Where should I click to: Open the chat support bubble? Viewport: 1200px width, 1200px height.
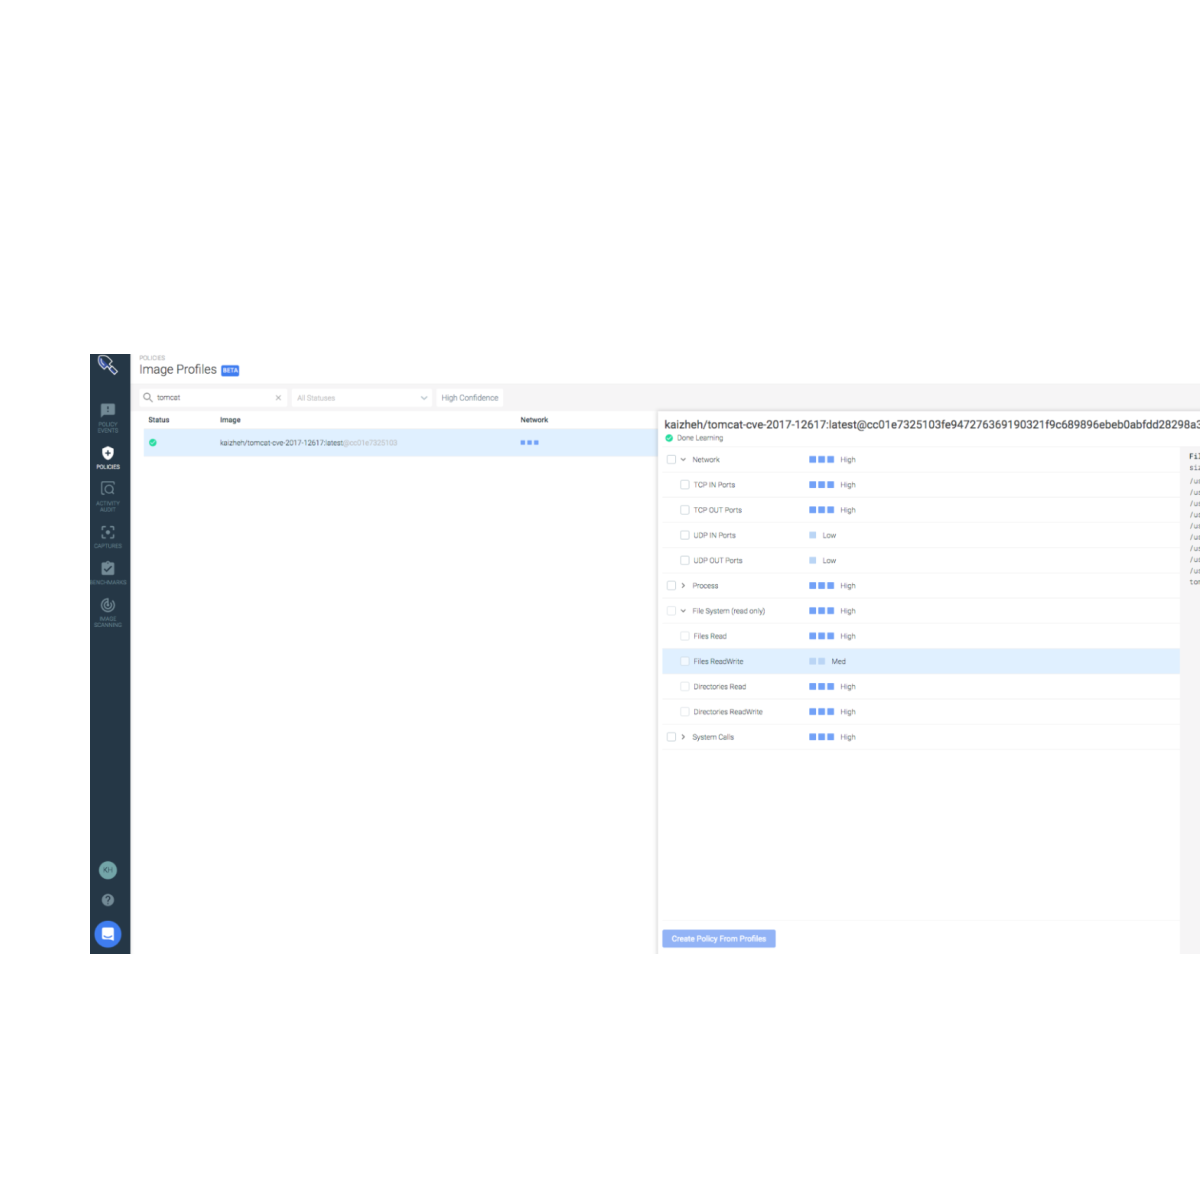tap(108, 933)
